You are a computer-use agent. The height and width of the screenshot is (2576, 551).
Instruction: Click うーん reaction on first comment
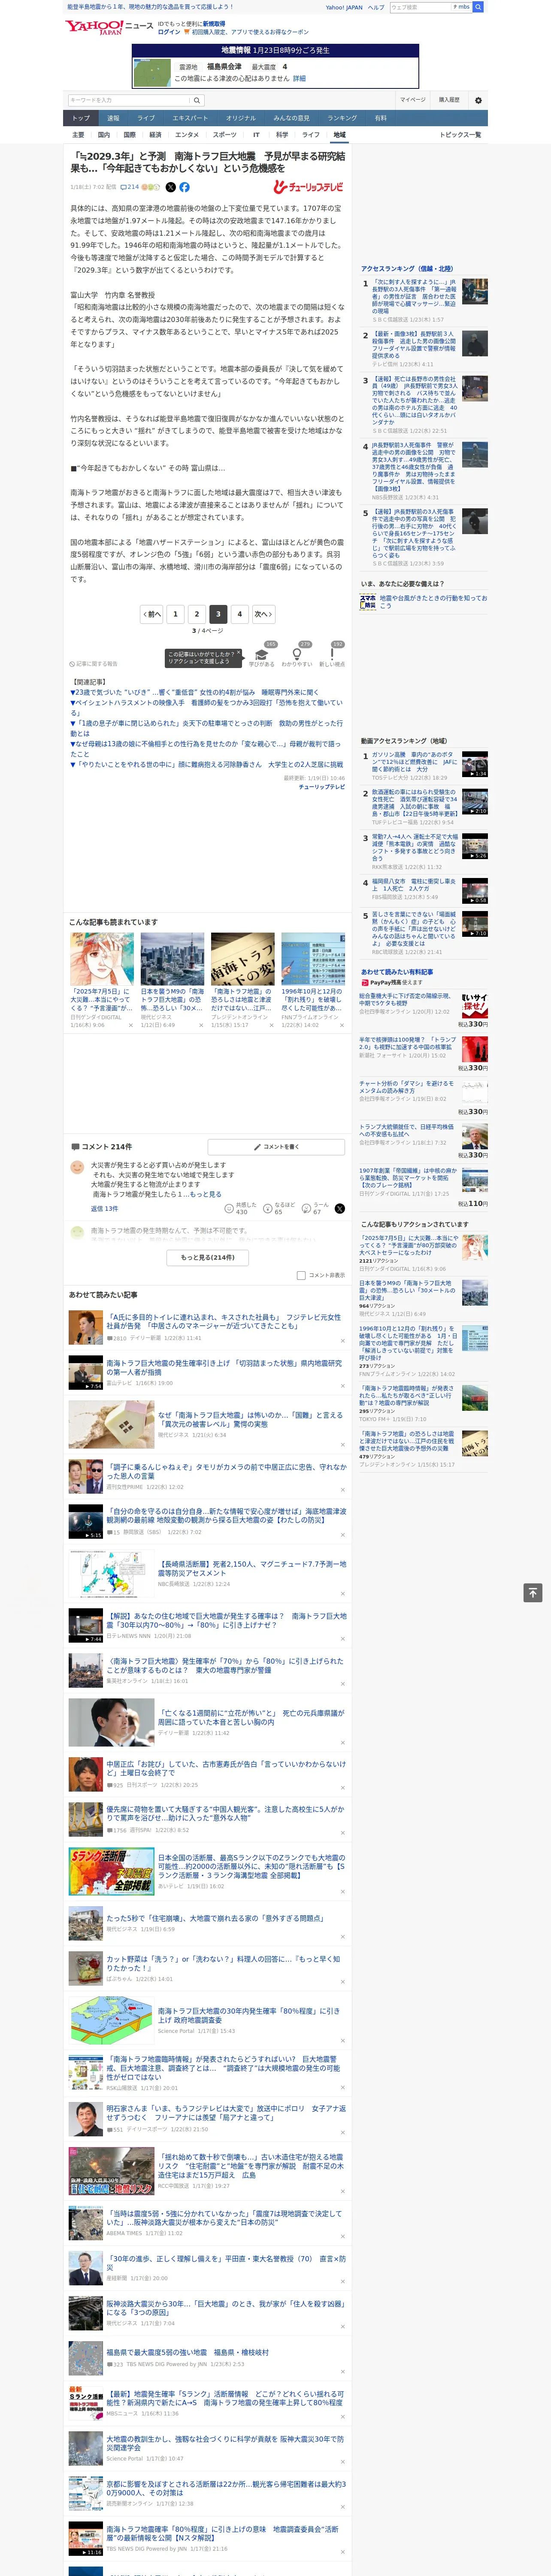pyautogui.click(x=316, y=1208)
